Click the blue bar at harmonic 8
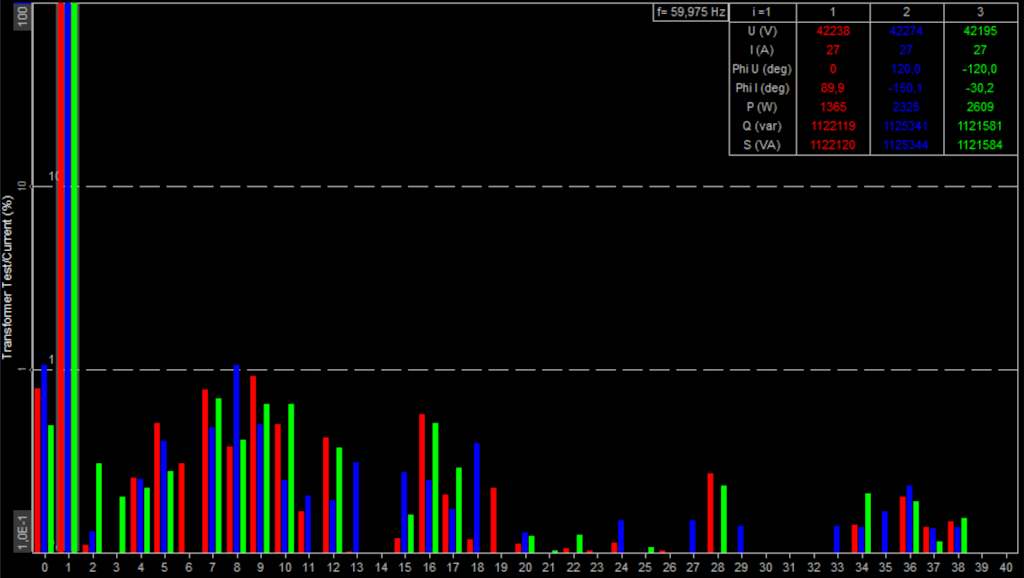 click(236, 458)
